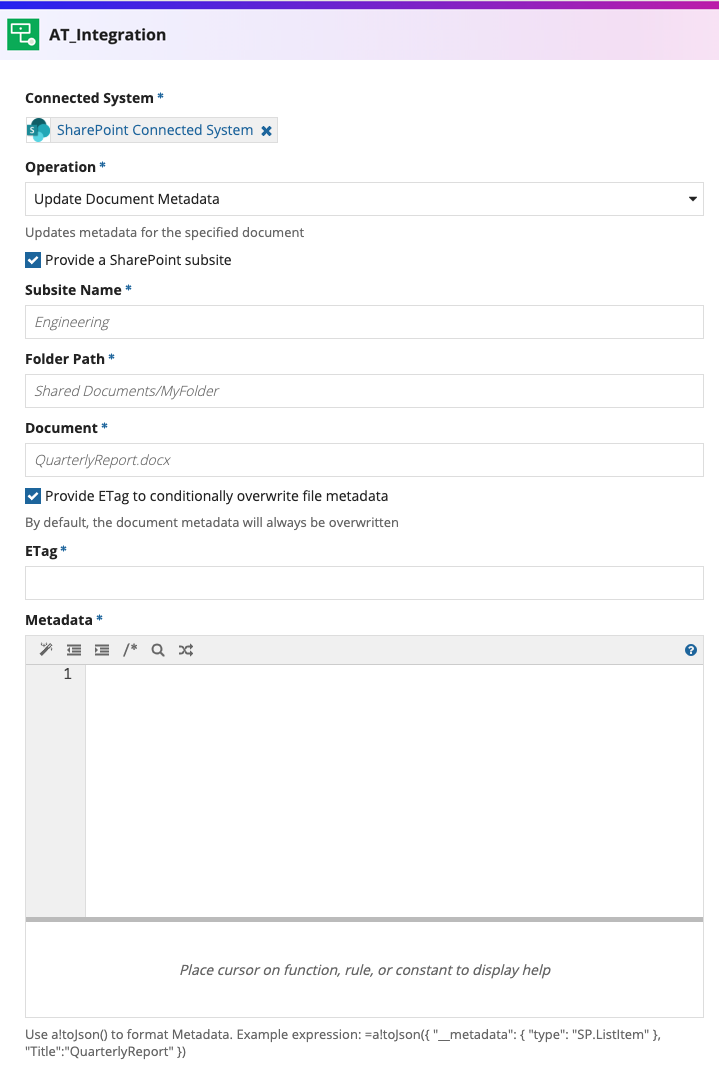The image size is (719, 1070).
Task: Toggle comment with the /* icon
Action: click(130, 650)
